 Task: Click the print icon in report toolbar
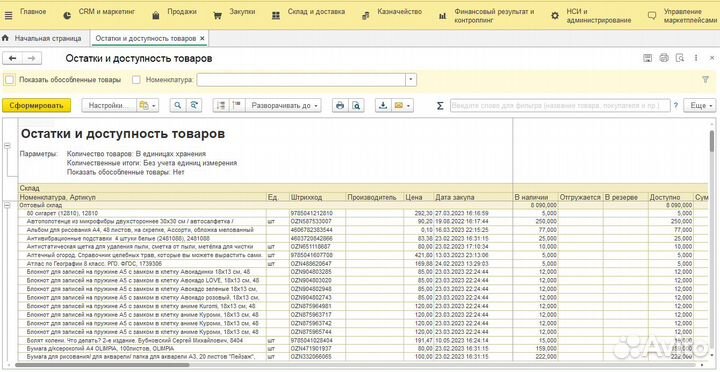click(x=340, y=106)
